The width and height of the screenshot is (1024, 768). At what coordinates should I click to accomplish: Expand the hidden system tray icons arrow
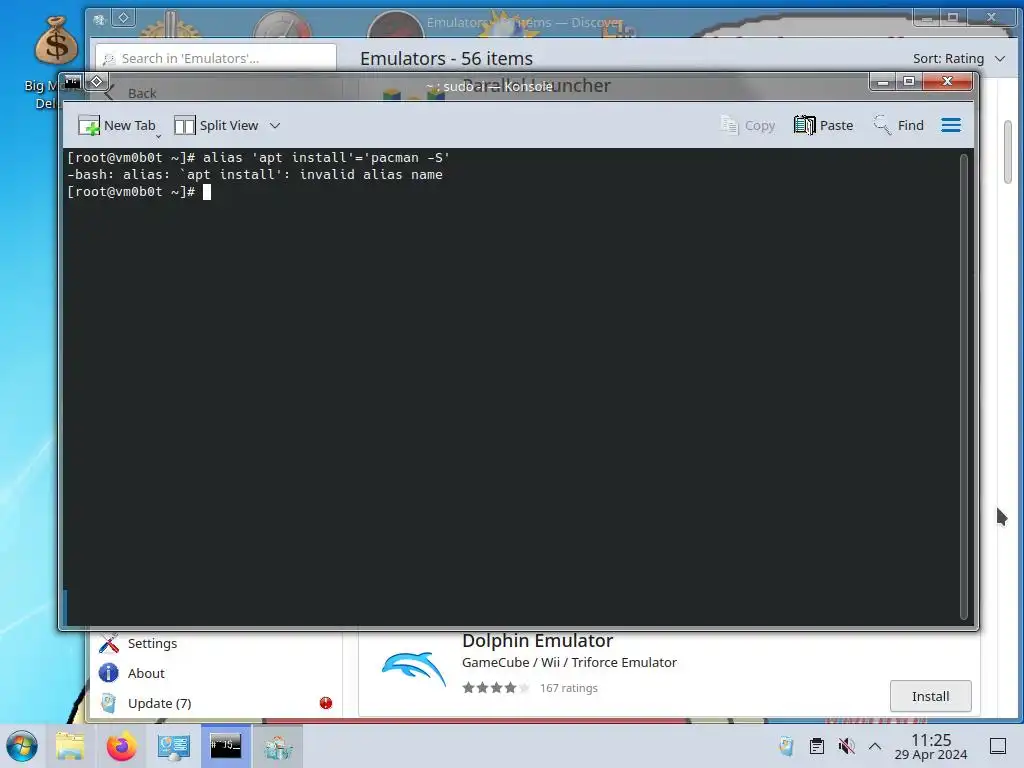coord(875,746)
